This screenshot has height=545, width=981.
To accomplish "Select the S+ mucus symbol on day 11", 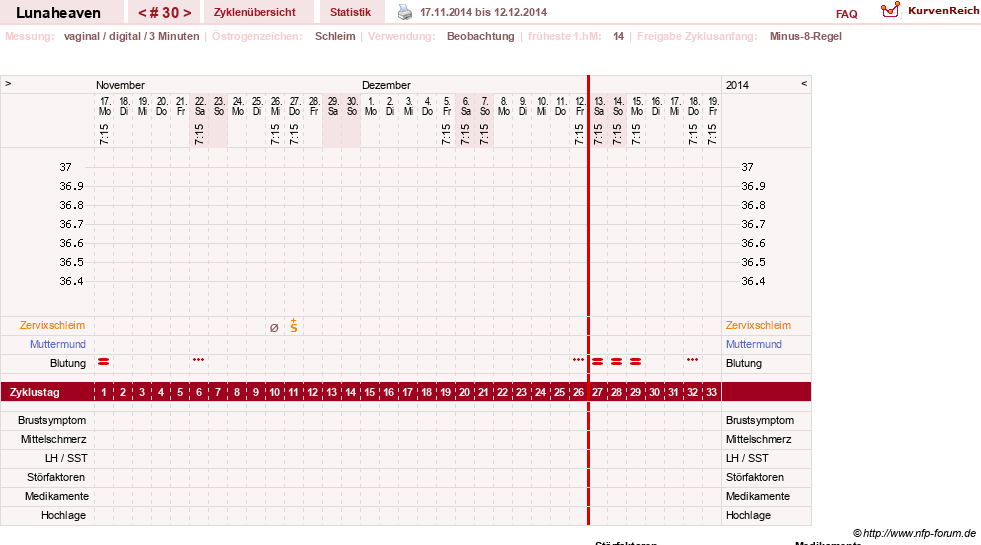I will click(x=293, y=325).
